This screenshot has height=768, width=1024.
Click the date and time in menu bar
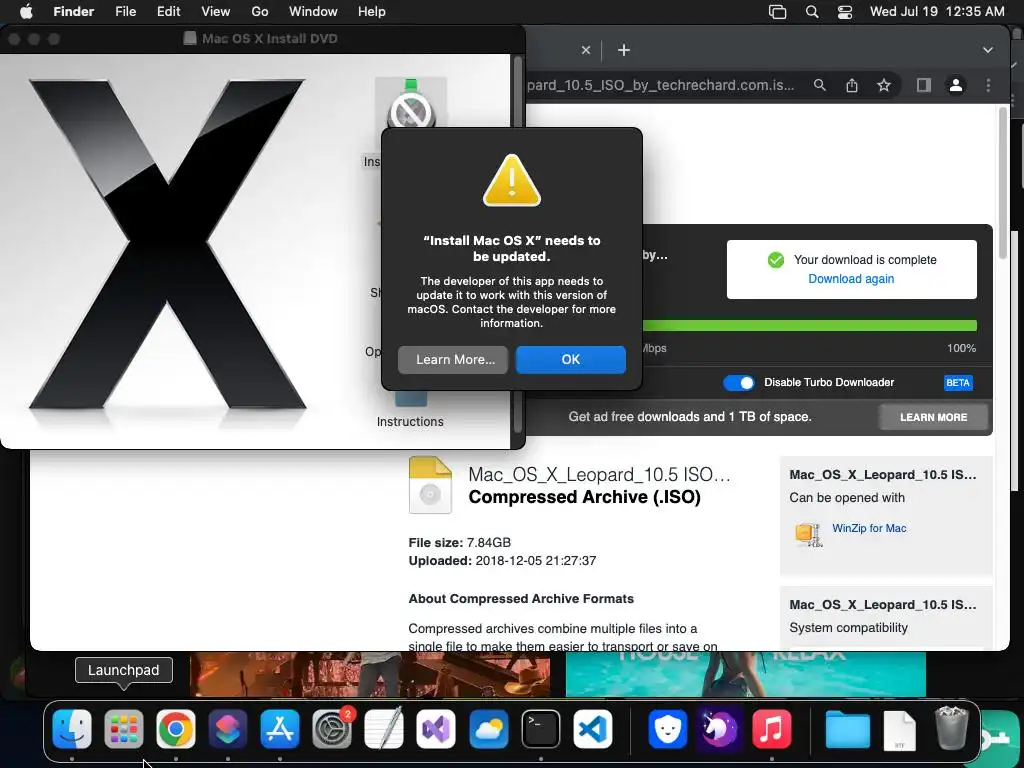[937, 12]
